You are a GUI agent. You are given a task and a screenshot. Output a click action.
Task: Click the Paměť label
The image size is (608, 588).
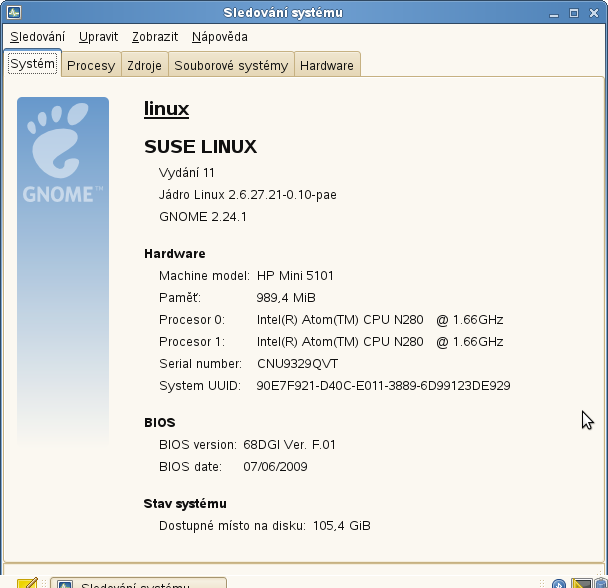(x=180, y=298)
